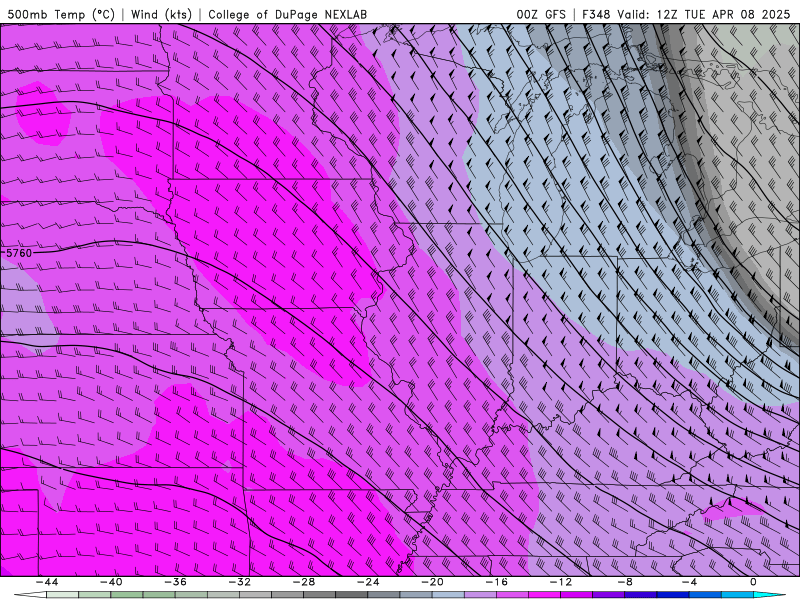Select the 0 colorbar tick label

tap(753, 582)
